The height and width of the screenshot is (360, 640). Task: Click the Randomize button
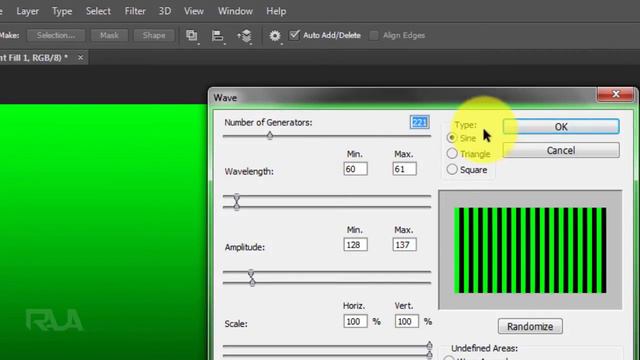[530, 326]
